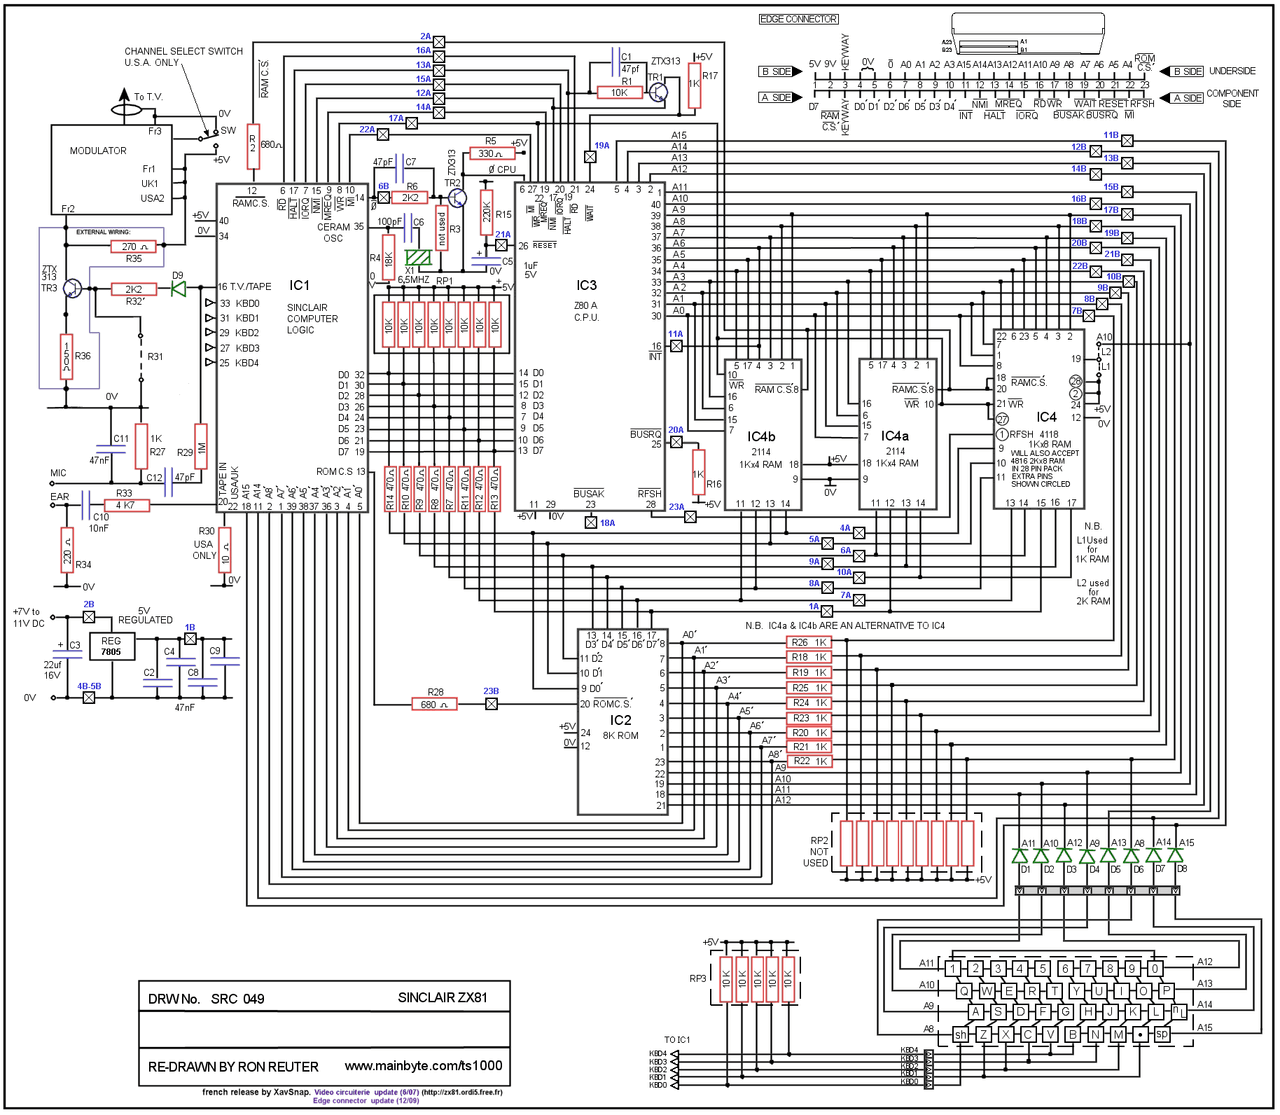Click 'Edge connector update (12/09)' note

tap(366, 1101)
